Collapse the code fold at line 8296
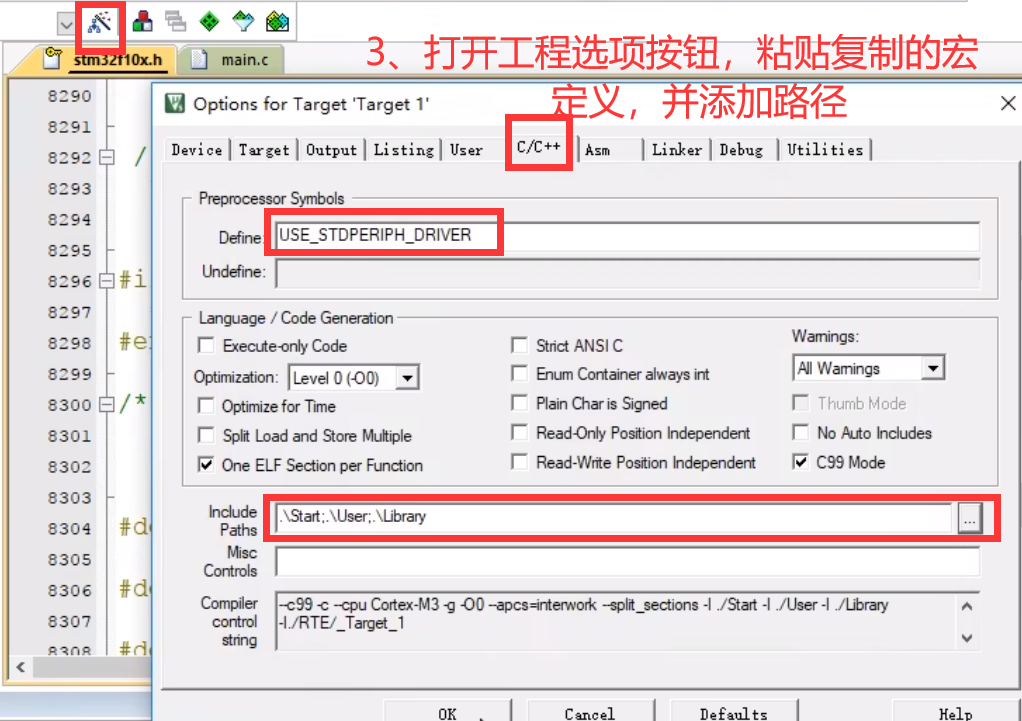The width and height of the screenshot is (1022, 721). (106, 281)
